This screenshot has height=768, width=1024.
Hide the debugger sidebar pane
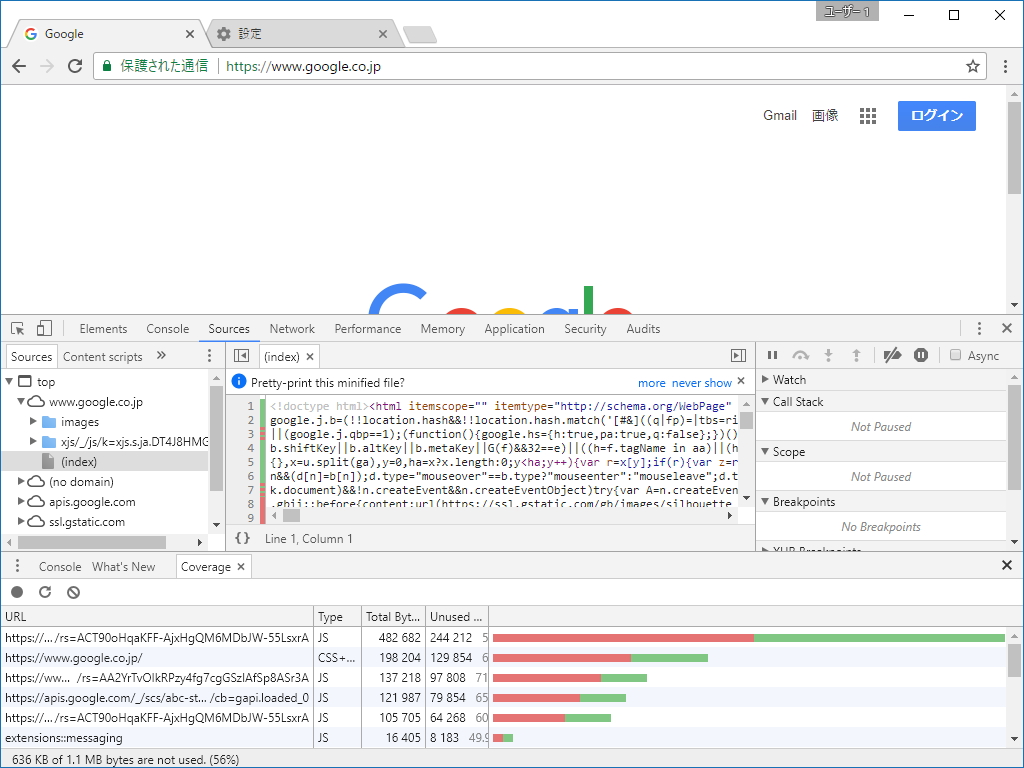738,356
